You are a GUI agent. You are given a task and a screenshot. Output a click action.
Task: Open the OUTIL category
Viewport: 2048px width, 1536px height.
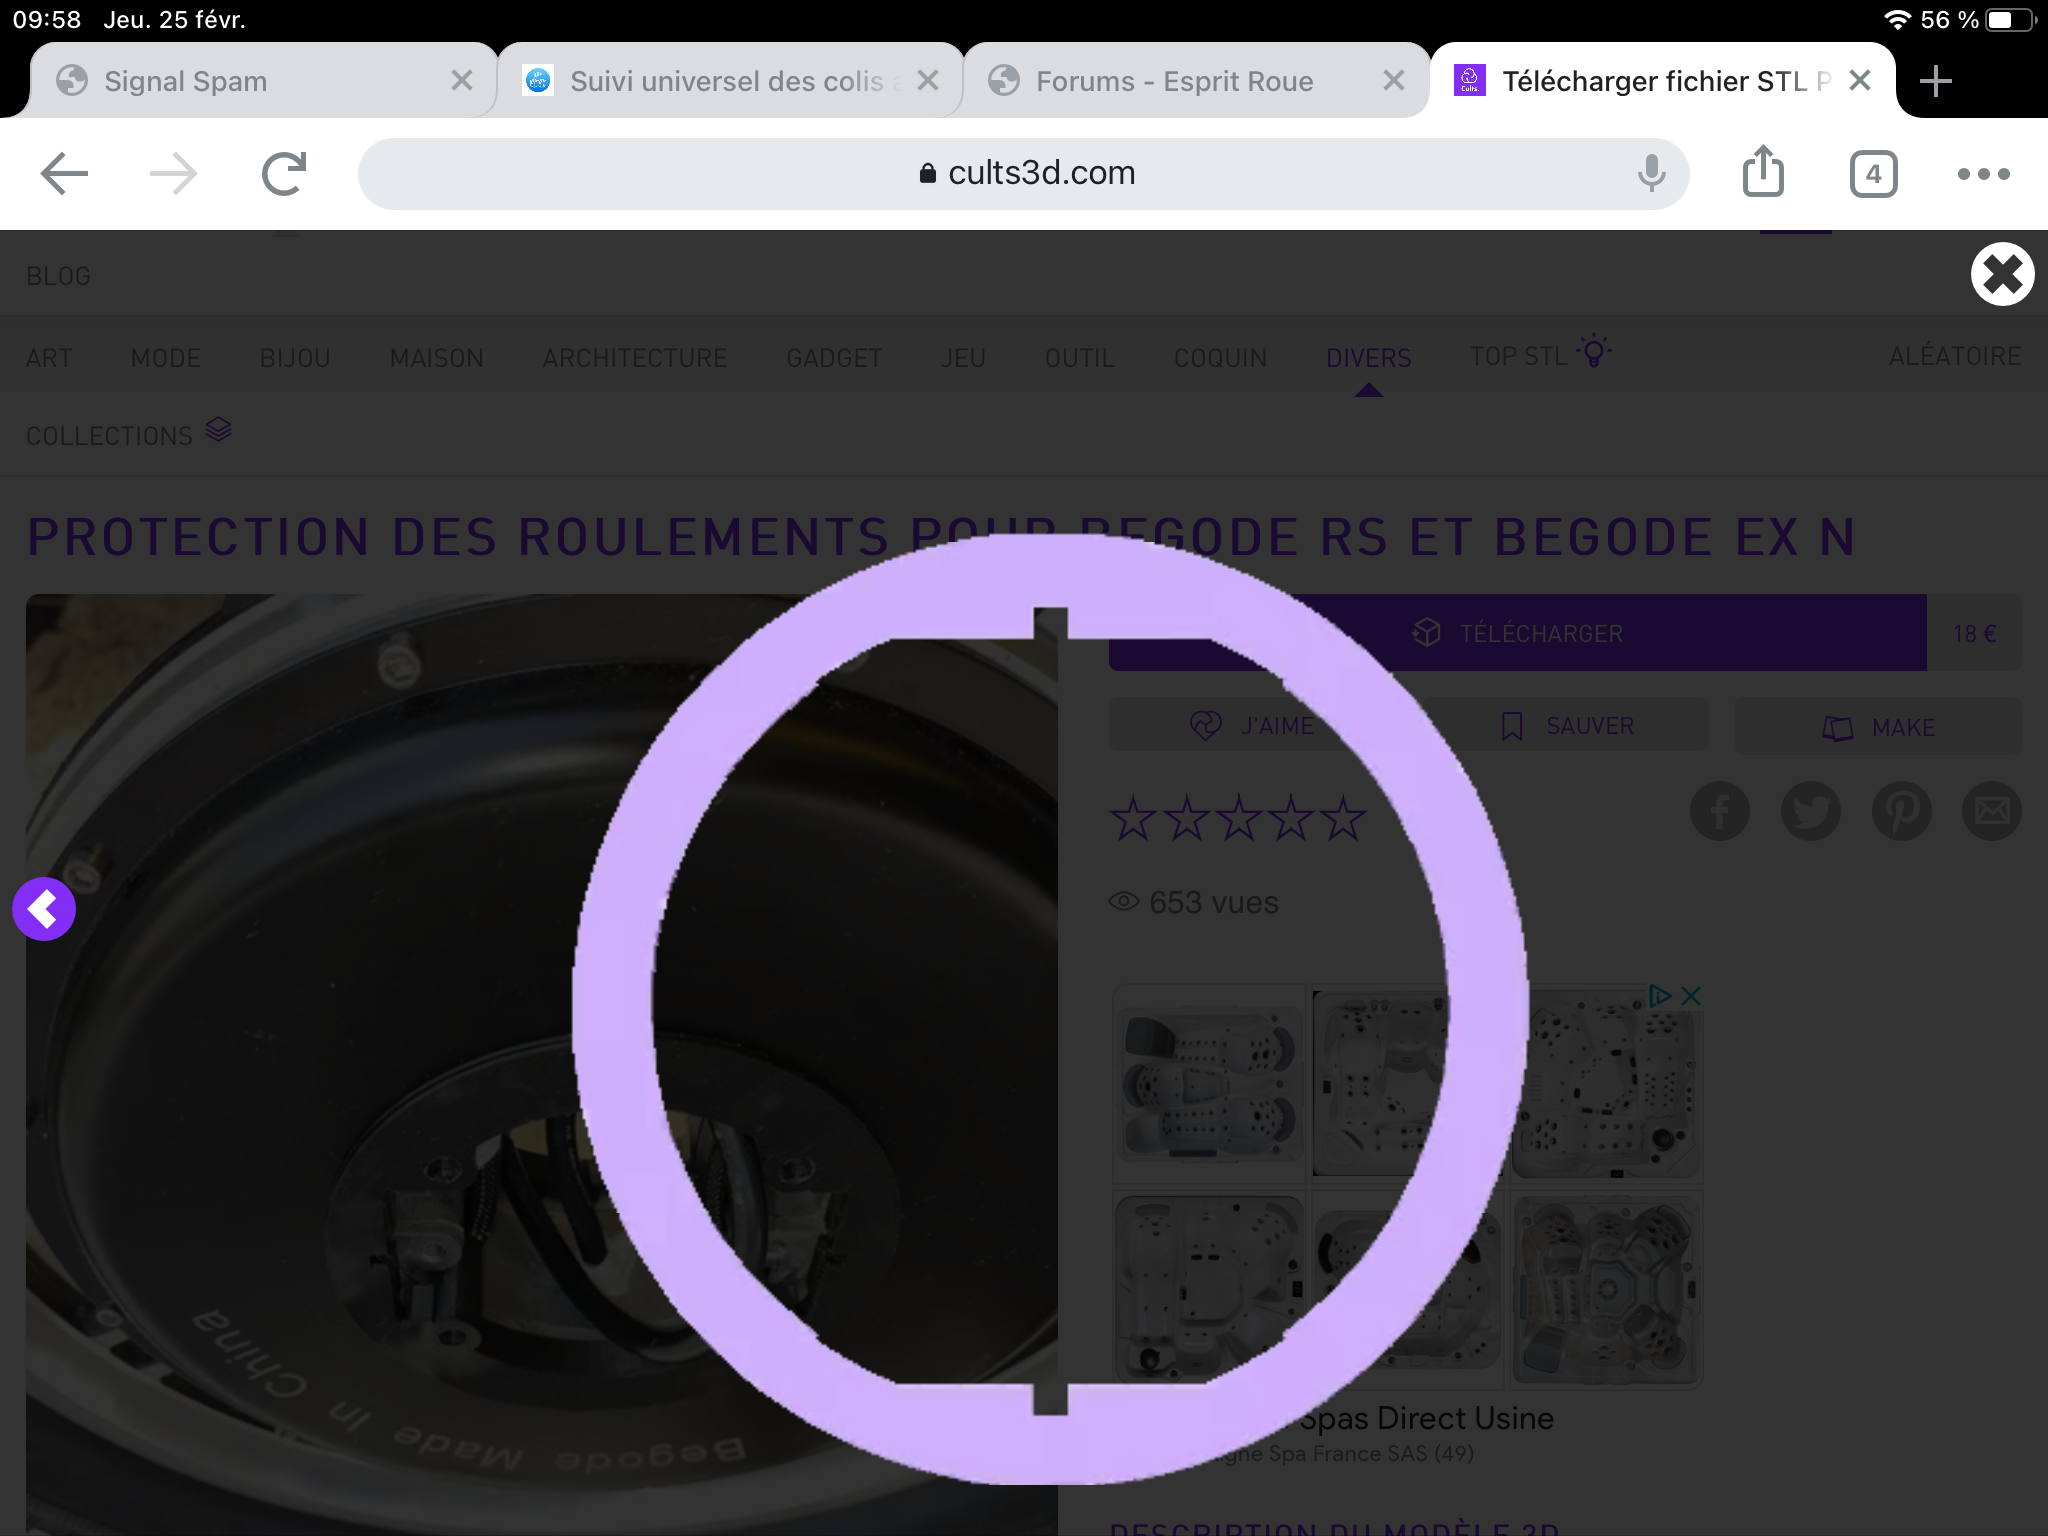[x=1080, y=358]
